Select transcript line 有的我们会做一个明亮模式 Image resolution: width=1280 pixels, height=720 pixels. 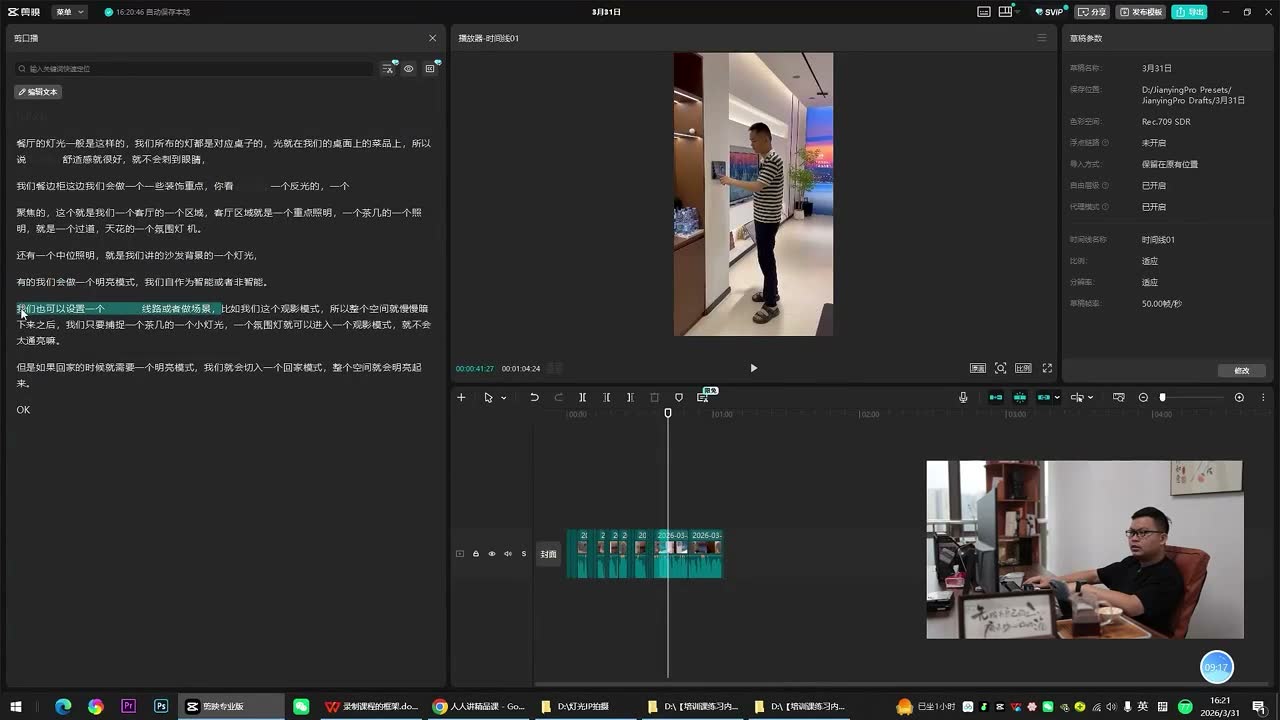pos(142,282)
